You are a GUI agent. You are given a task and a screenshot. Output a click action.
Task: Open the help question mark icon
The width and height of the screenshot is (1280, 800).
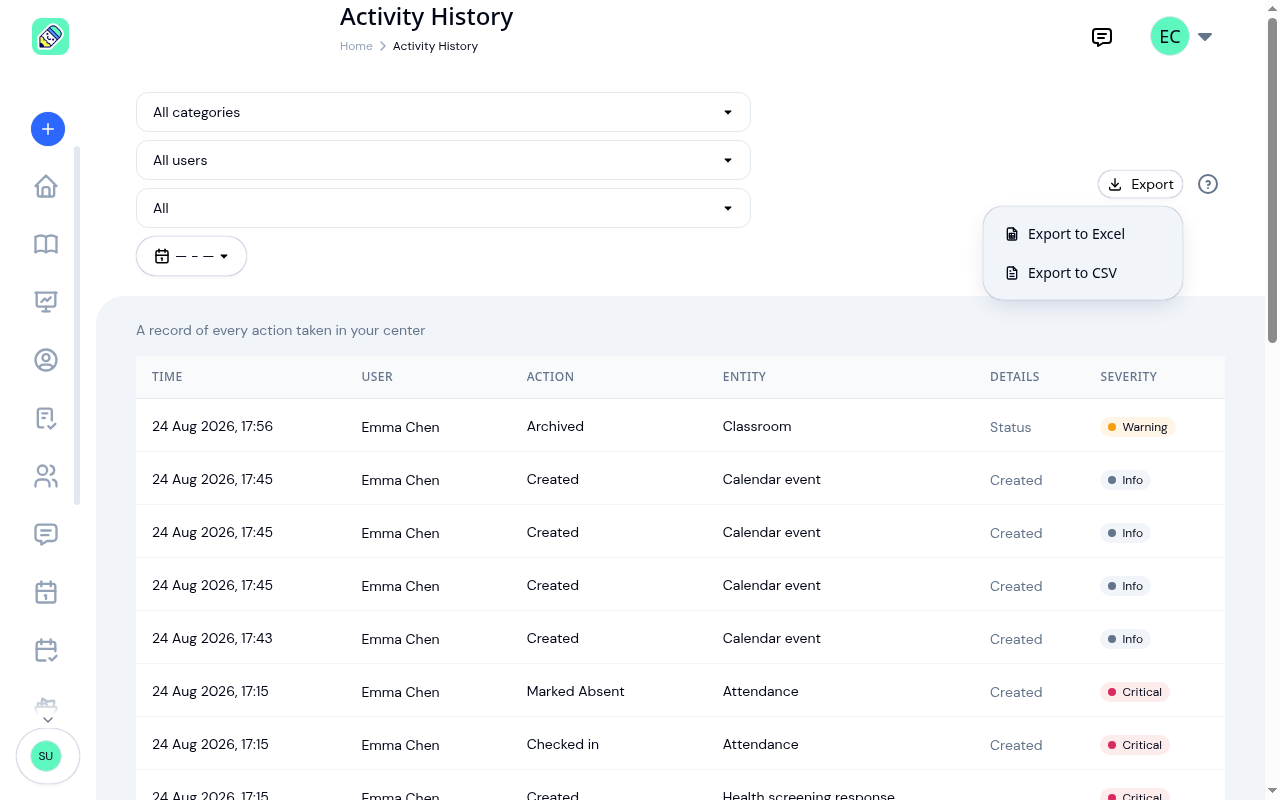click(1208, 184)
